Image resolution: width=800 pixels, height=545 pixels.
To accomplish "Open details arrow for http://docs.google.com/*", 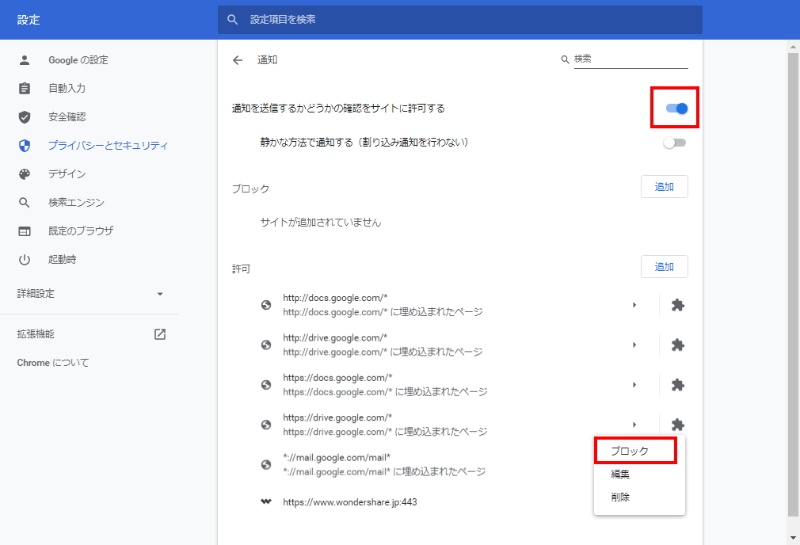I will [634, 305].
